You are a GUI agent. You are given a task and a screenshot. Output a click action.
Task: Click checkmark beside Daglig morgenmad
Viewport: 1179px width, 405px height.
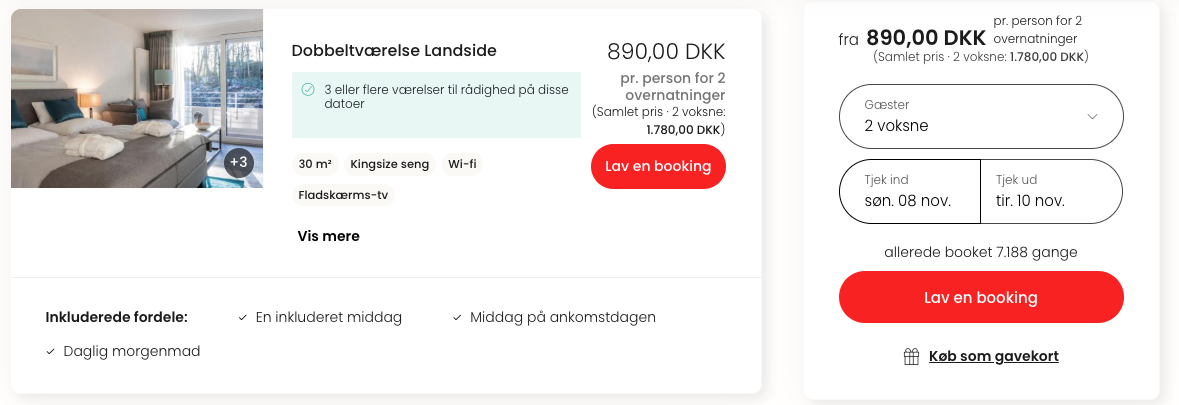[50, 352]
